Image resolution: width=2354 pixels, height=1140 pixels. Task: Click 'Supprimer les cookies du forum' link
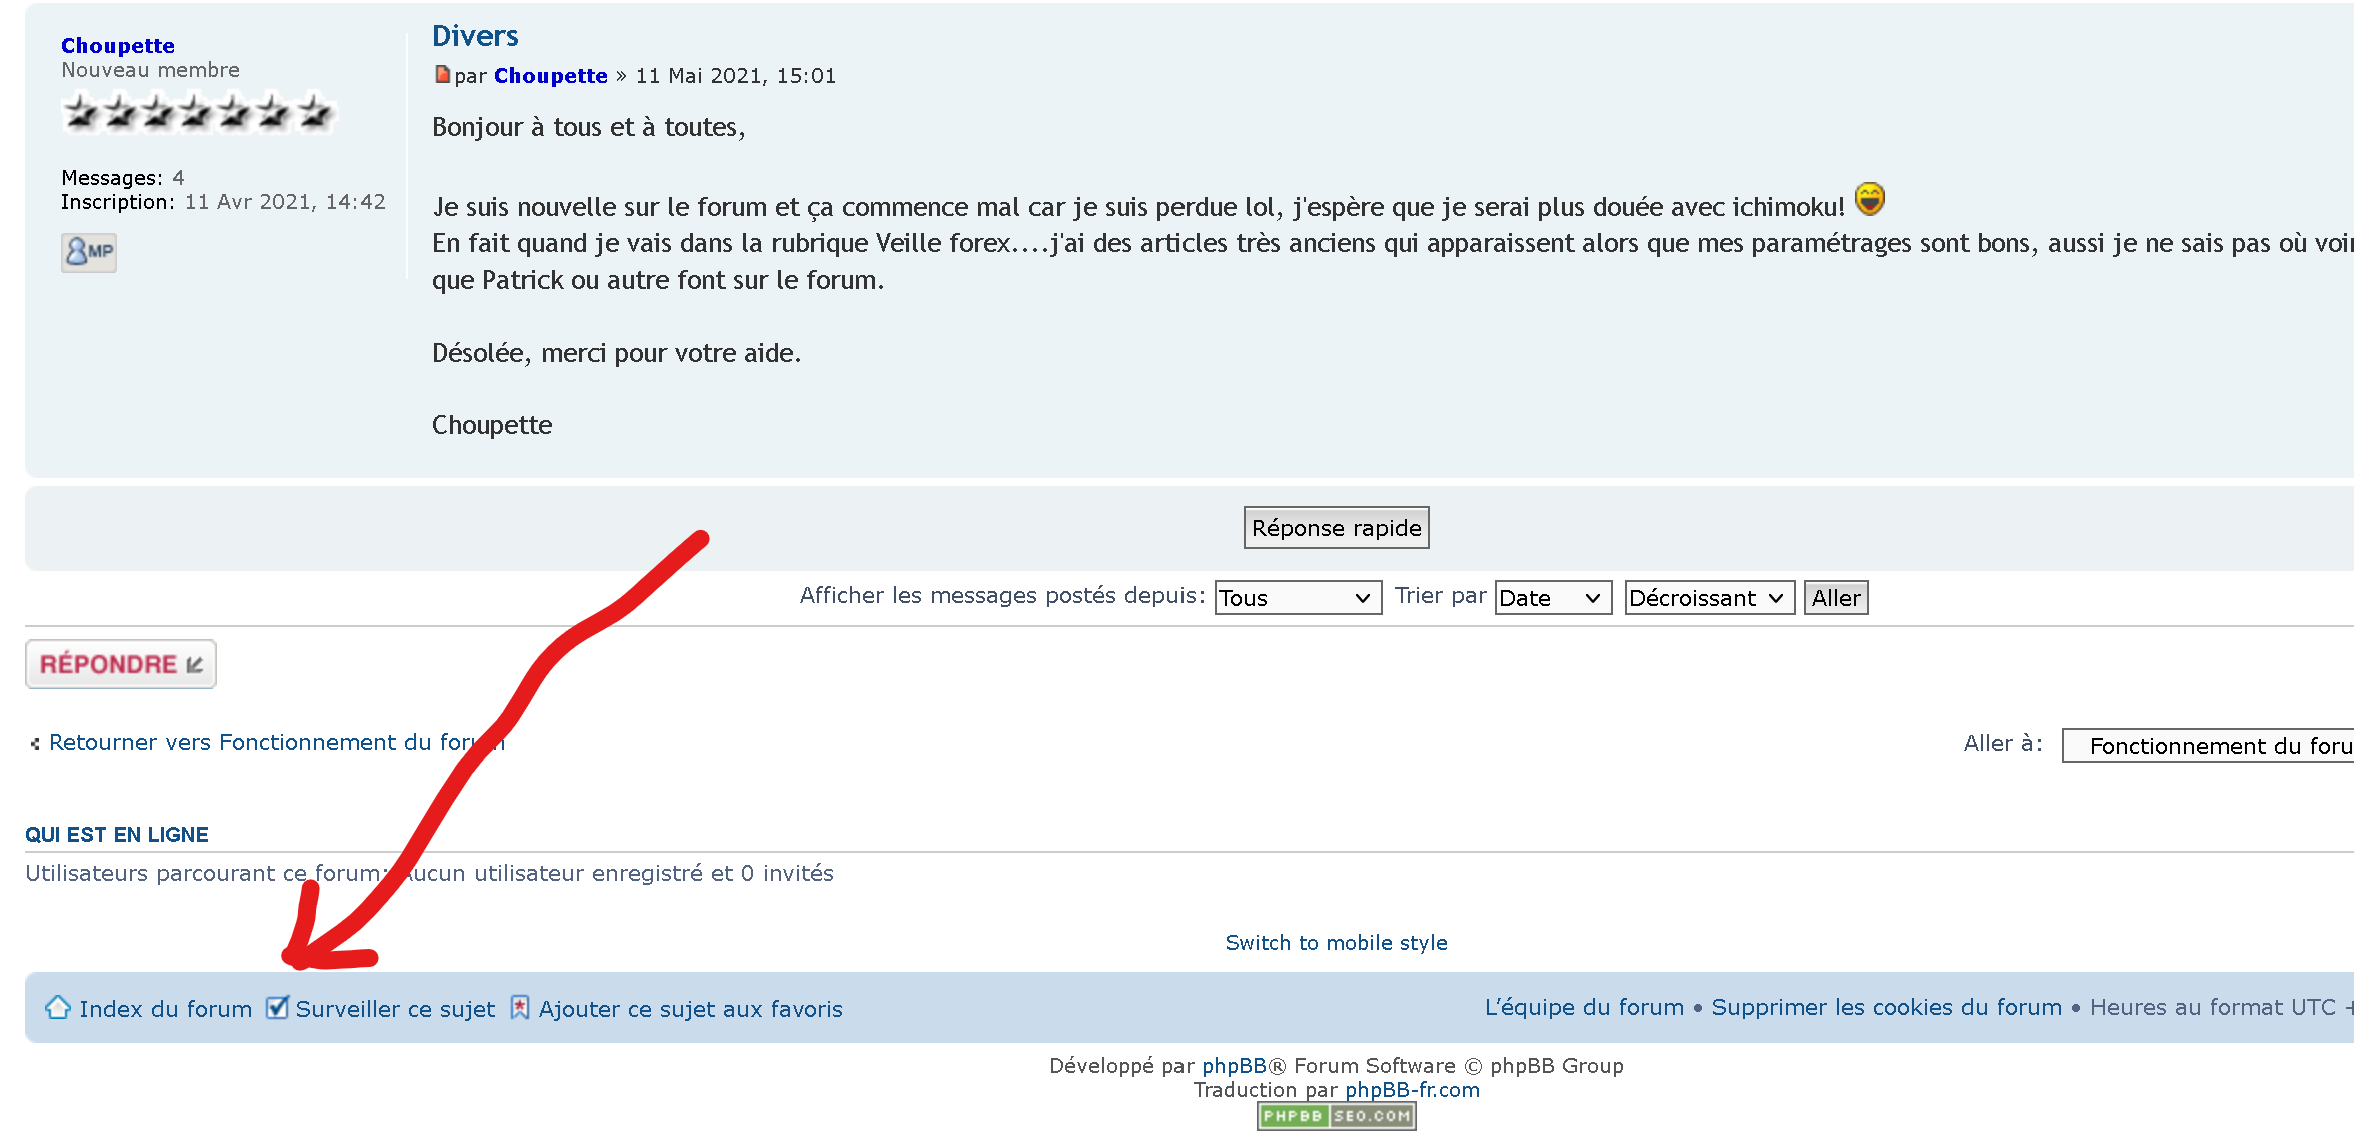tap(1886, 1007)
